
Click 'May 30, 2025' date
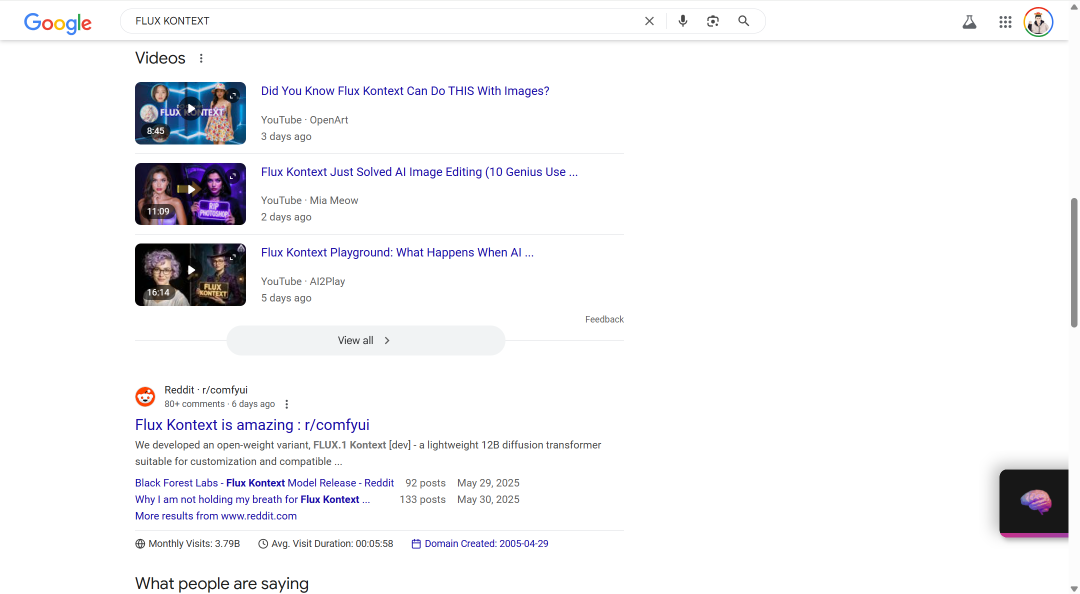point(488,500)
